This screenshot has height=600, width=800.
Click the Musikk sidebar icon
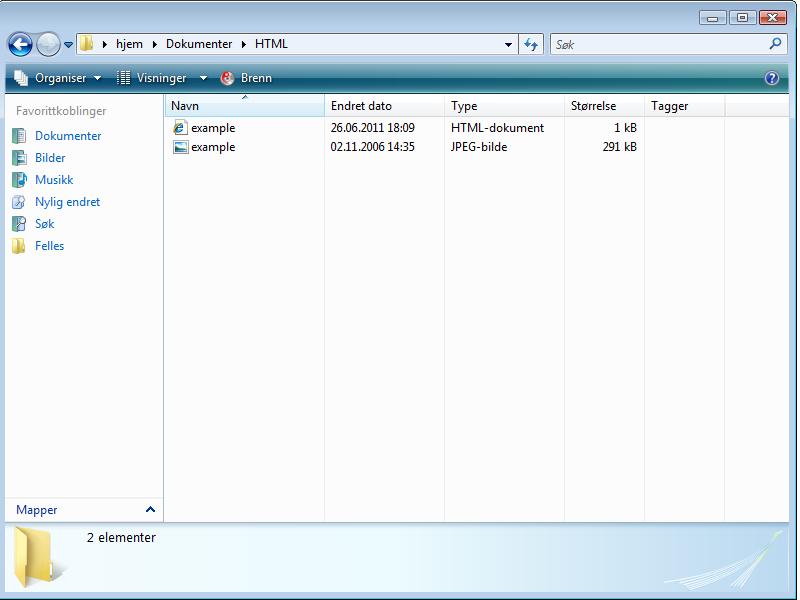coord(19,180)
